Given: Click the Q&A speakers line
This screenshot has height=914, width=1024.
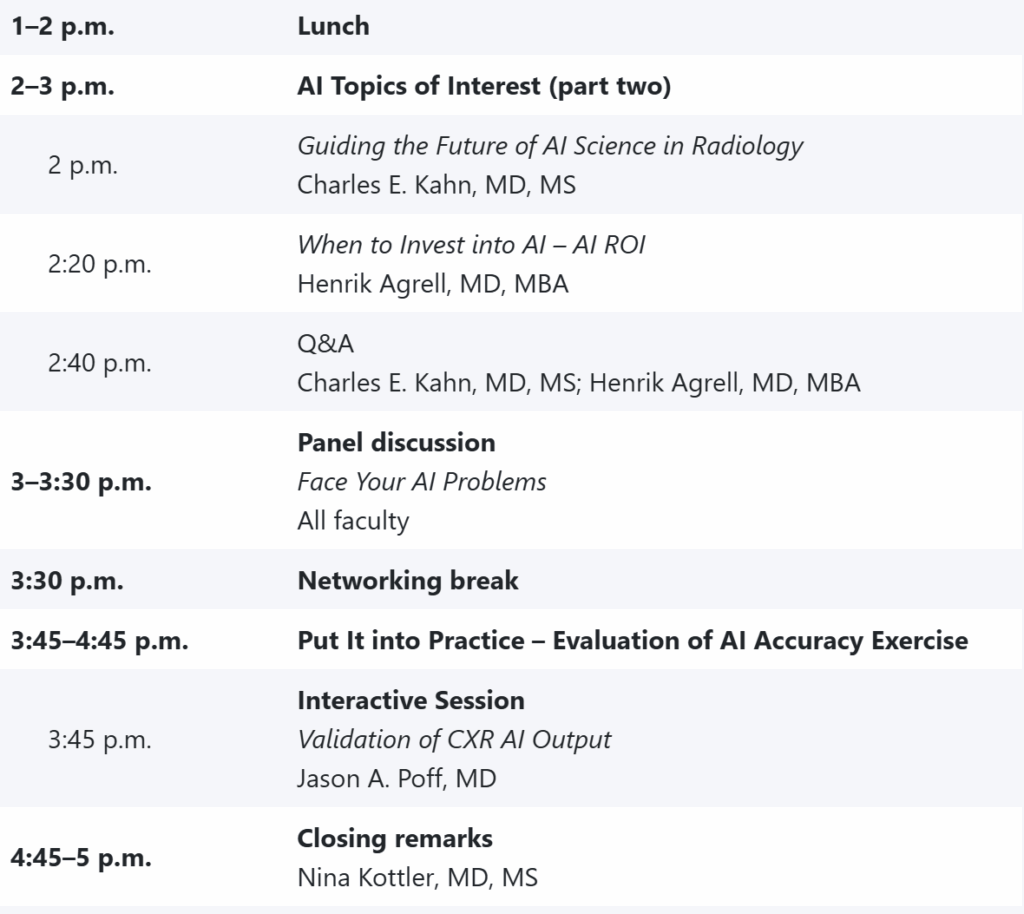Looking at the screenshot, I should (x=578, y=383).
